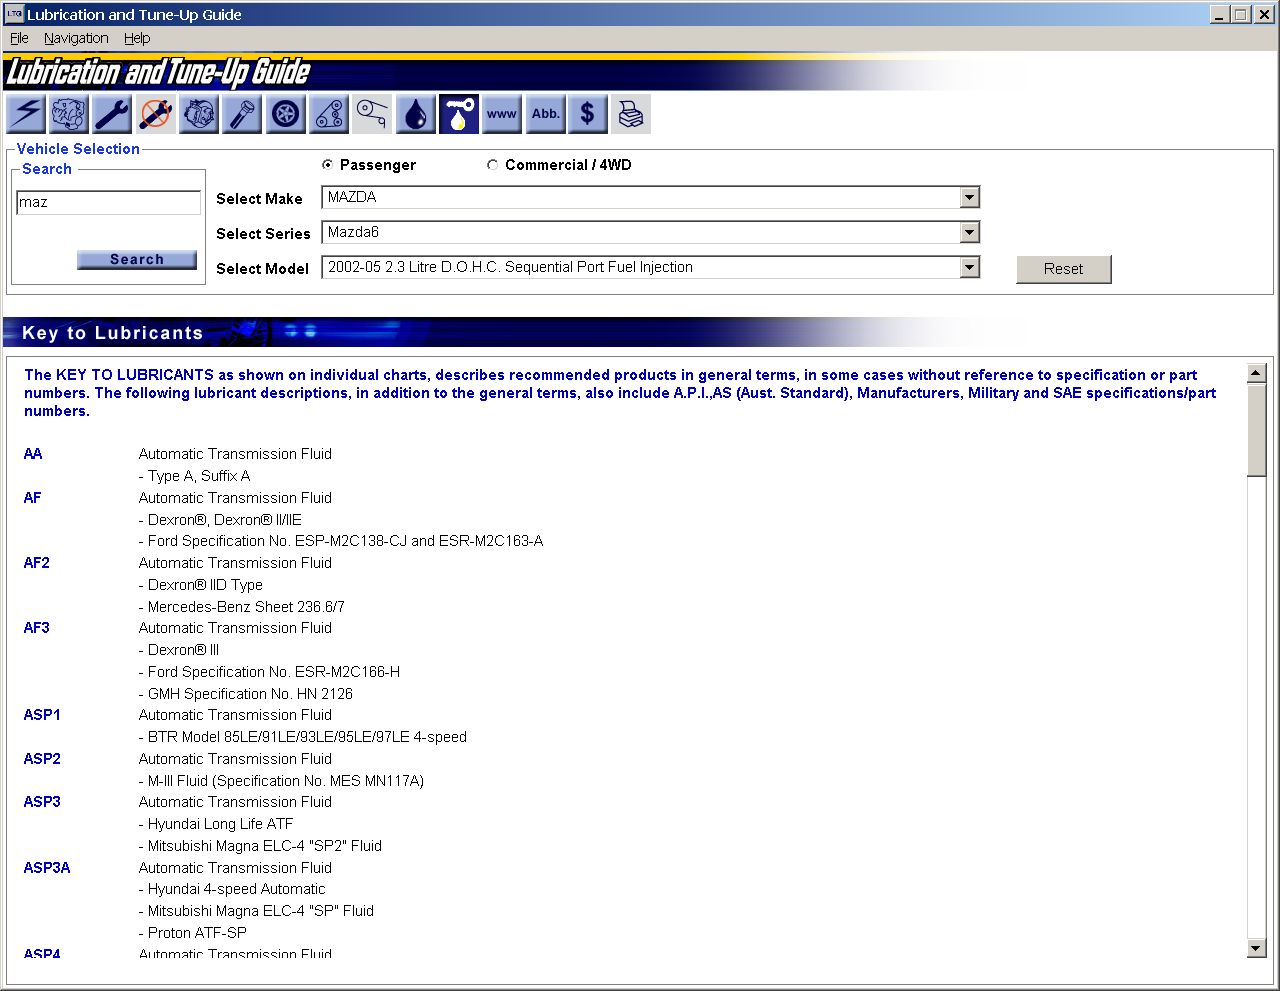The width and height of the screenshot is (1280, 991).
Task: Open the oil drop lubrication icon
Action: [416, 114]
